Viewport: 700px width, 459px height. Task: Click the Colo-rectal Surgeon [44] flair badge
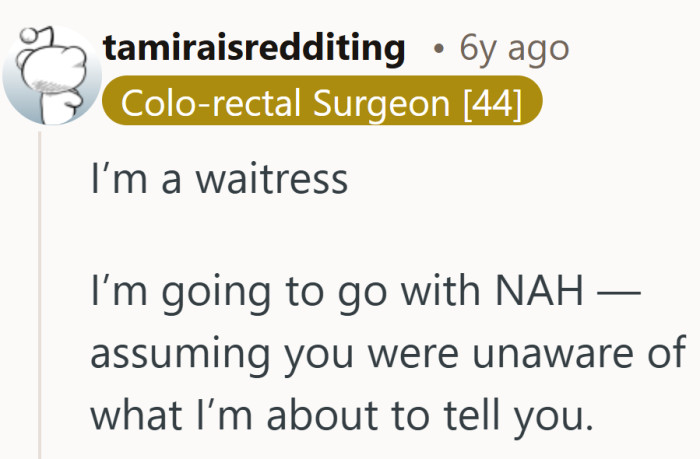coord(321,103)
